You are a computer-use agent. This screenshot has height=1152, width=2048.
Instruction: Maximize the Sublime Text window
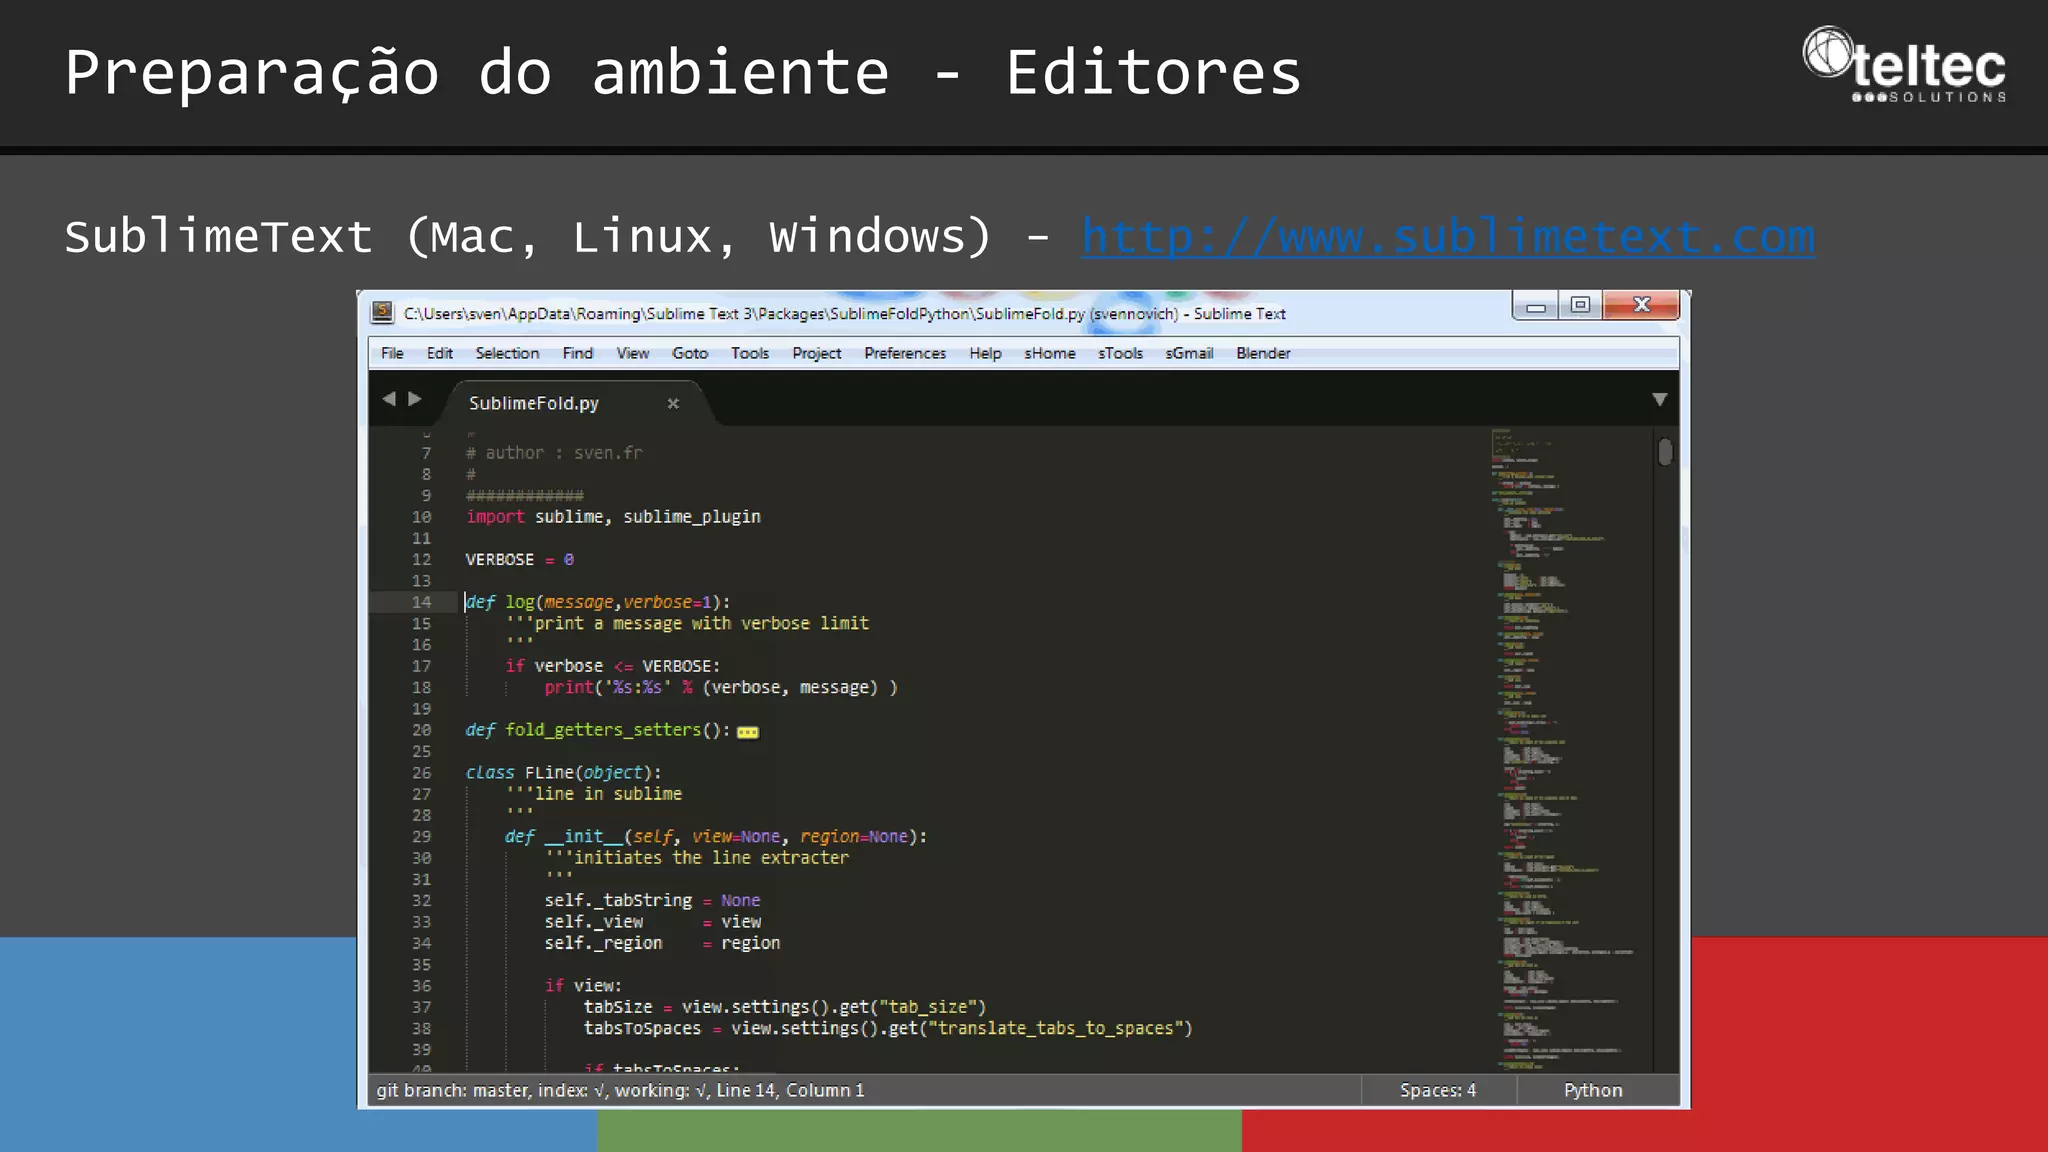click(x=1581, y=305)
